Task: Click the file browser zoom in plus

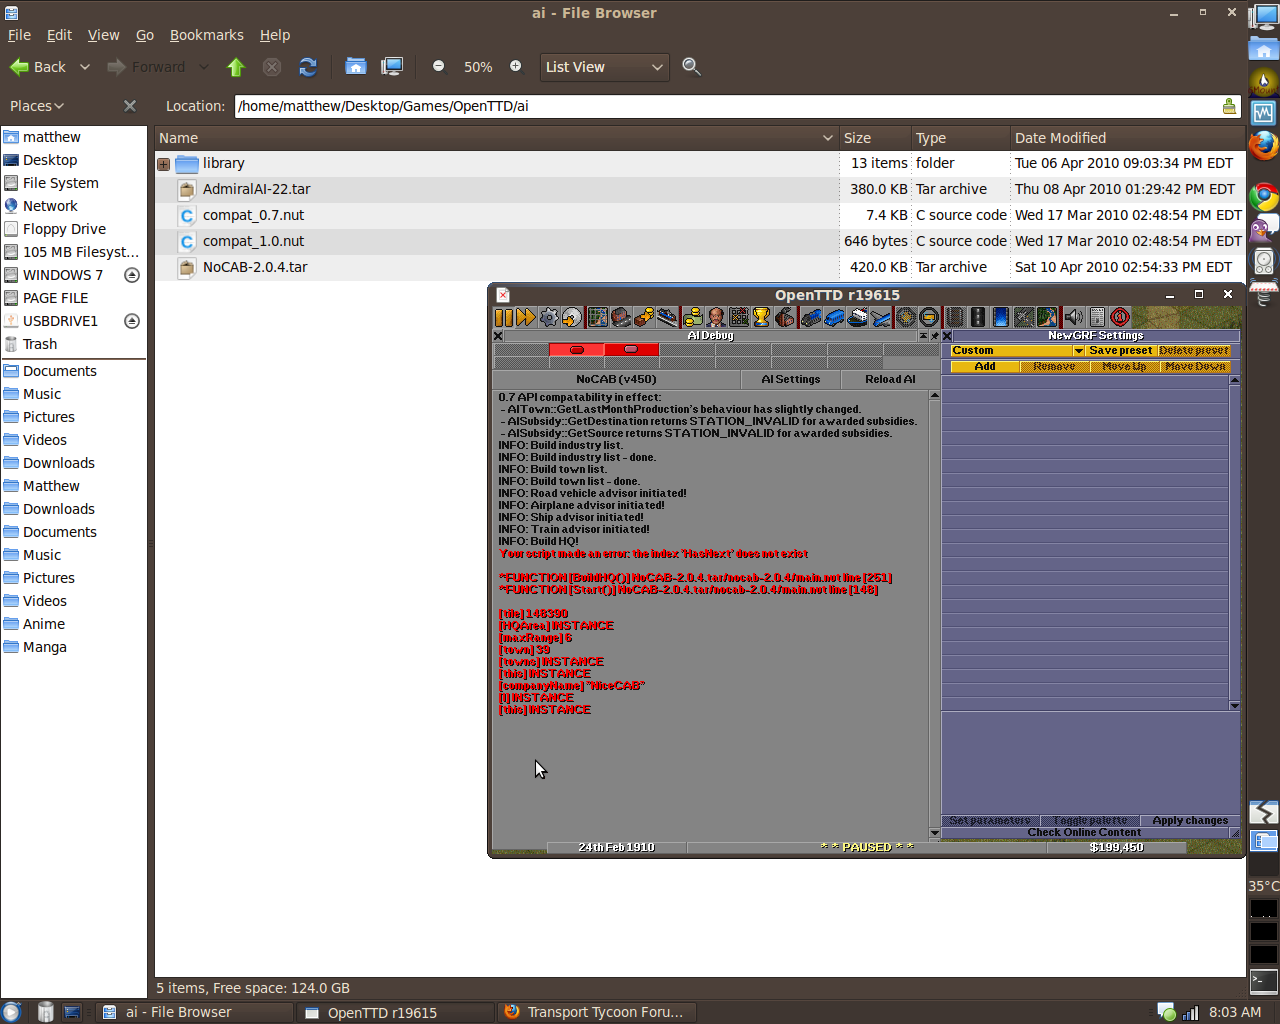Action: click(516, 67)
